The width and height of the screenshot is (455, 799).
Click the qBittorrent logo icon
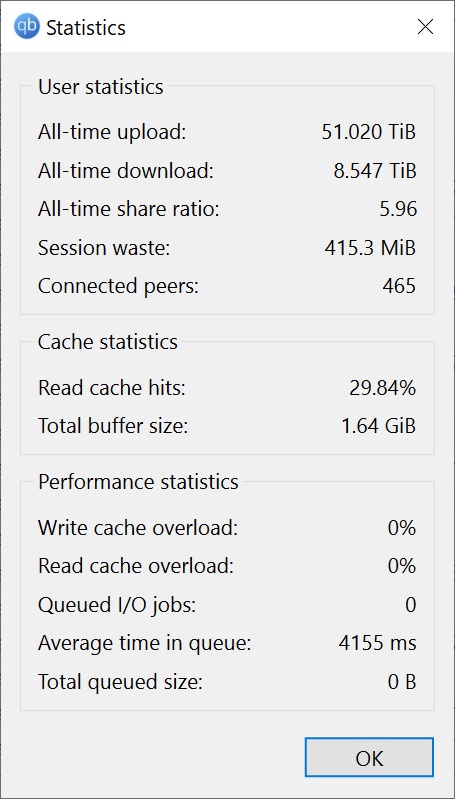(26, 26)
